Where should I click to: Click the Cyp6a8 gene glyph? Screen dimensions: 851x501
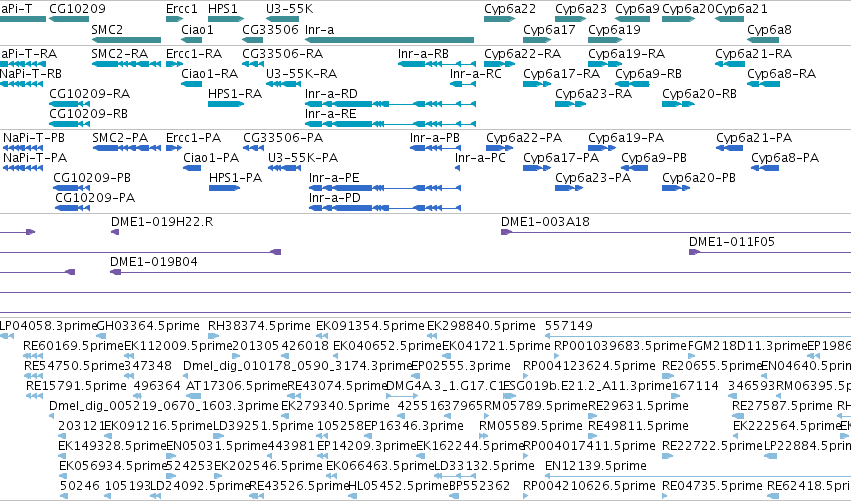coord(764,40)
